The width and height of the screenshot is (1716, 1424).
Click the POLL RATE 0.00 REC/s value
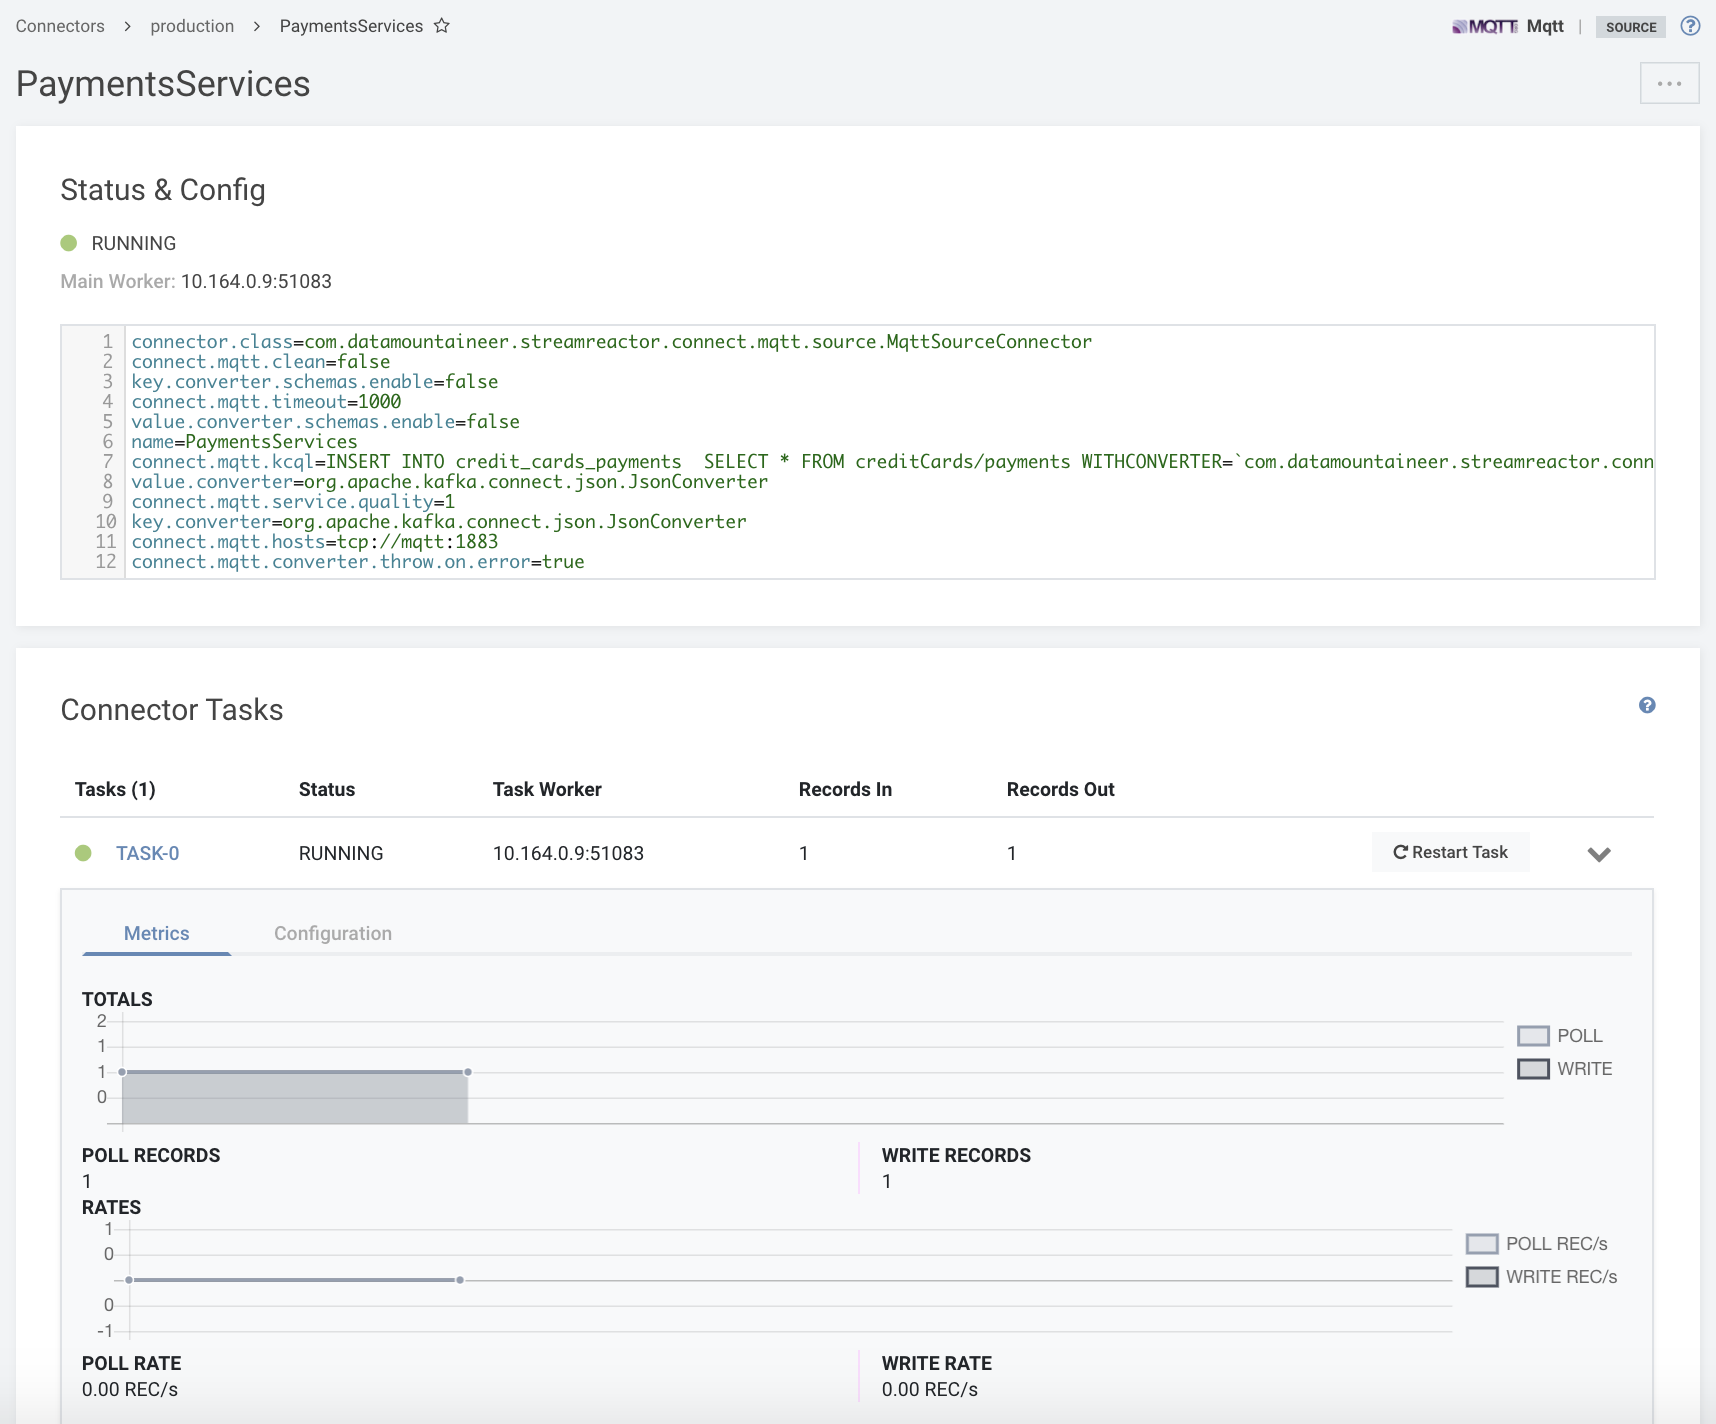130,1389
